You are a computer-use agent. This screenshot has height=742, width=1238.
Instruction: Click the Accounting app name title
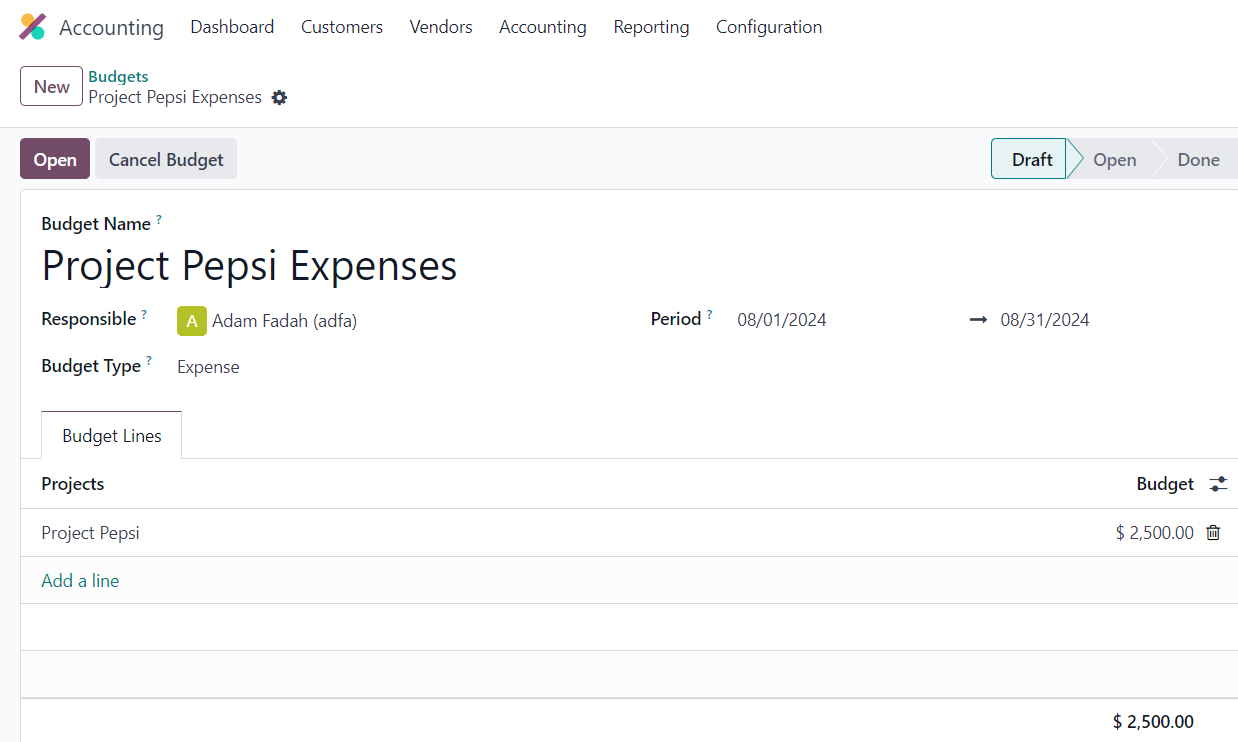[111, 28]
